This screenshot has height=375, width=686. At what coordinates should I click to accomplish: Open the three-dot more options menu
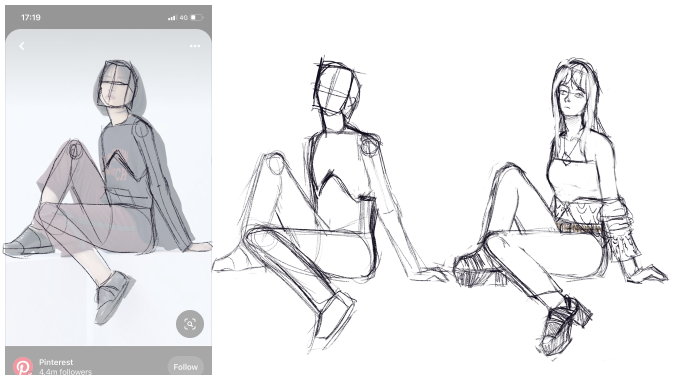pos(195,46)
